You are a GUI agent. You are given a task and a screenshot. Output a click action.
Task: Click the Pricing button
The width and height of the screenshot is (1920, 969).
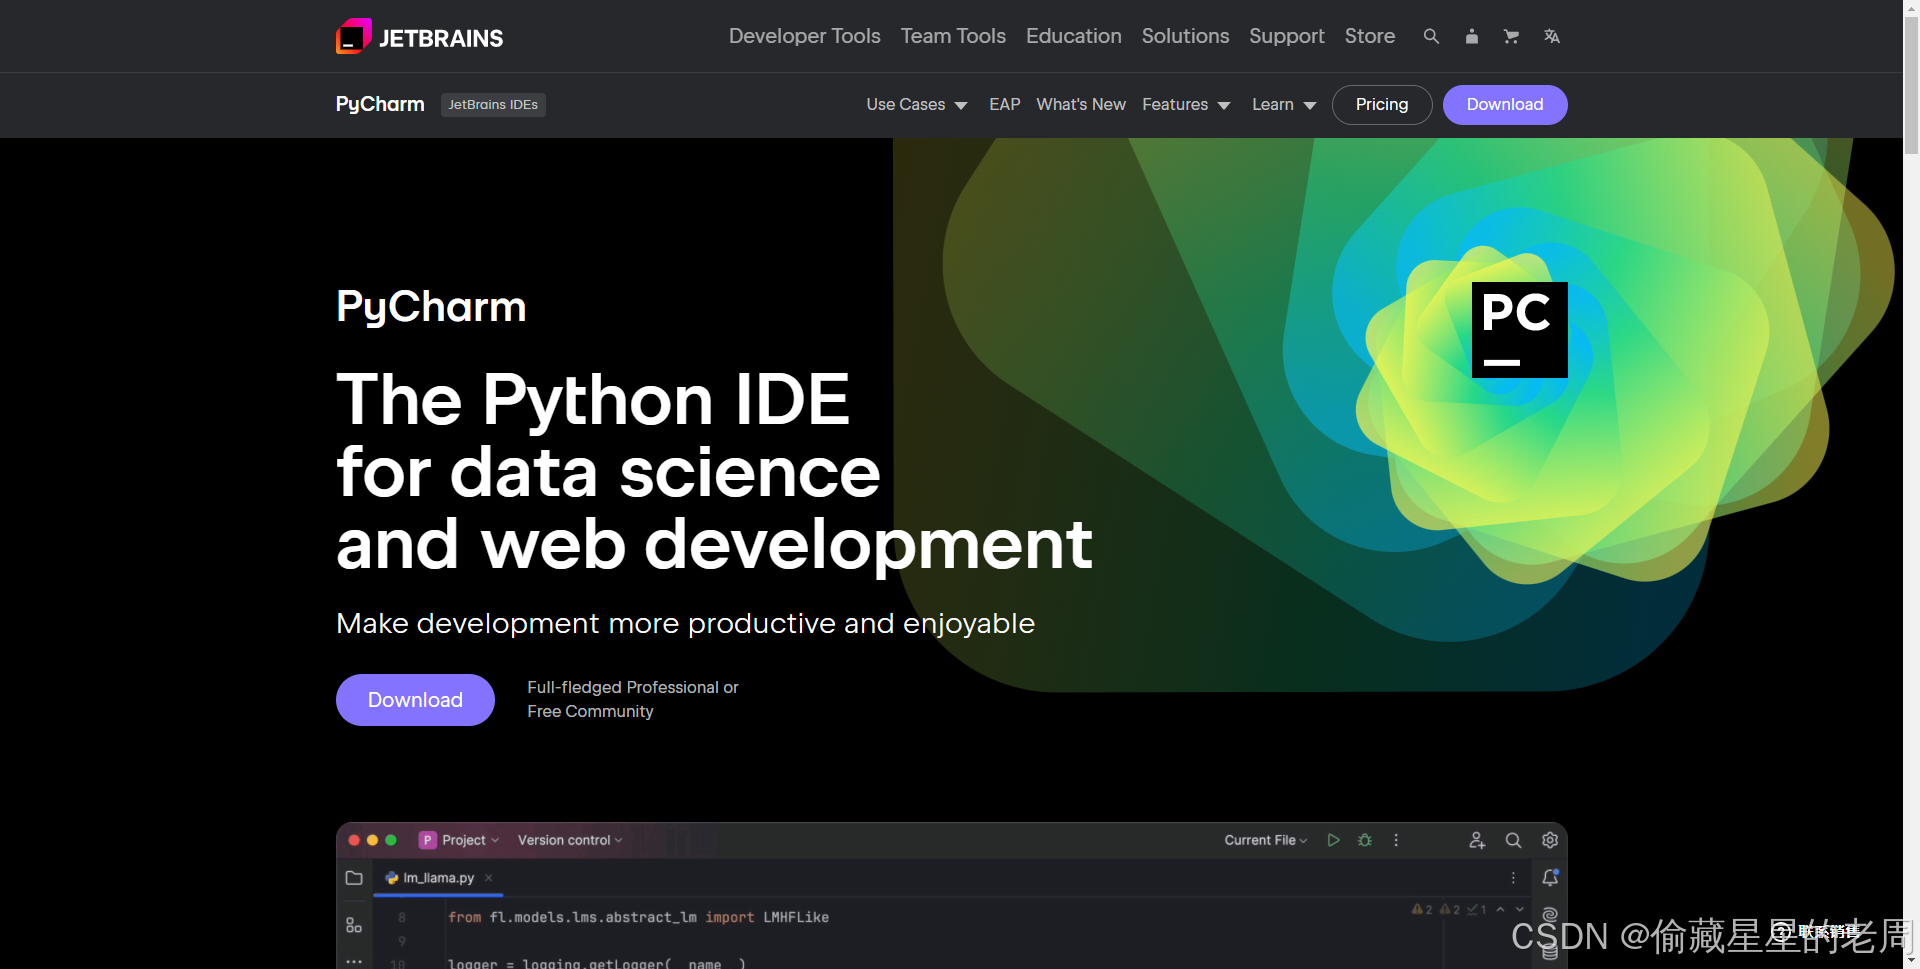pos(1382,105)
